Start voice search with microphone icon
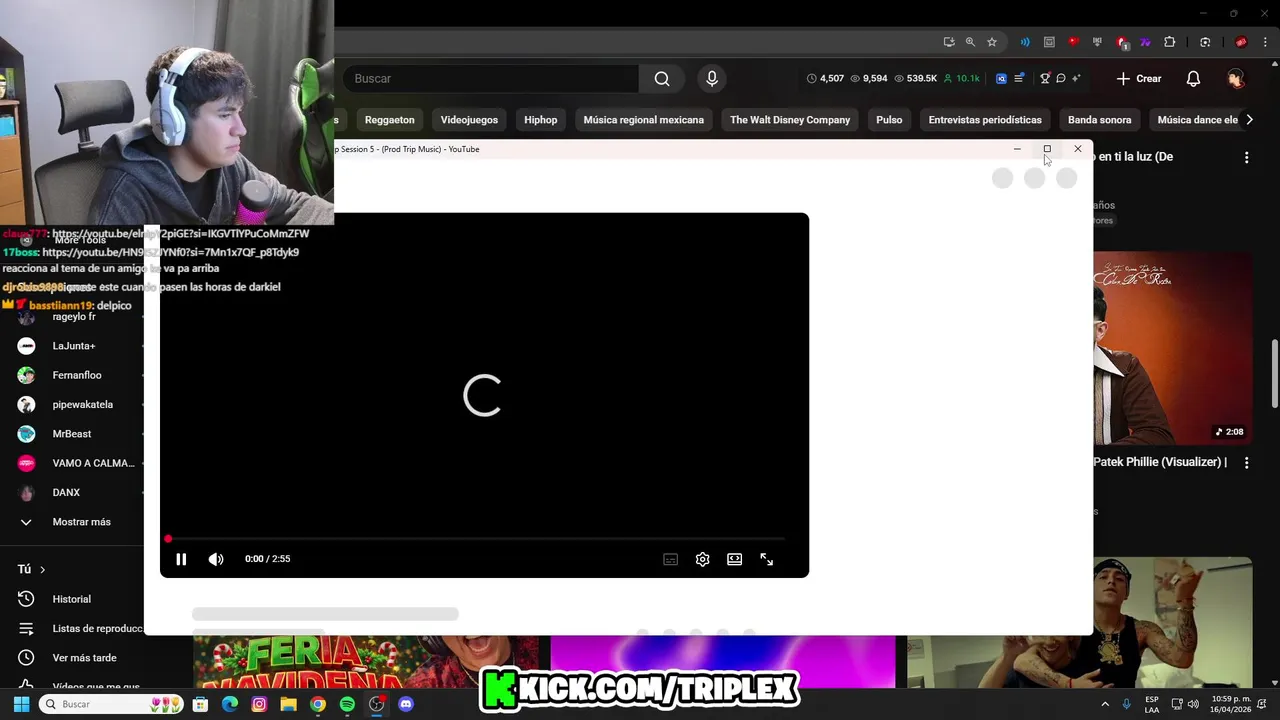 point(712,79)
